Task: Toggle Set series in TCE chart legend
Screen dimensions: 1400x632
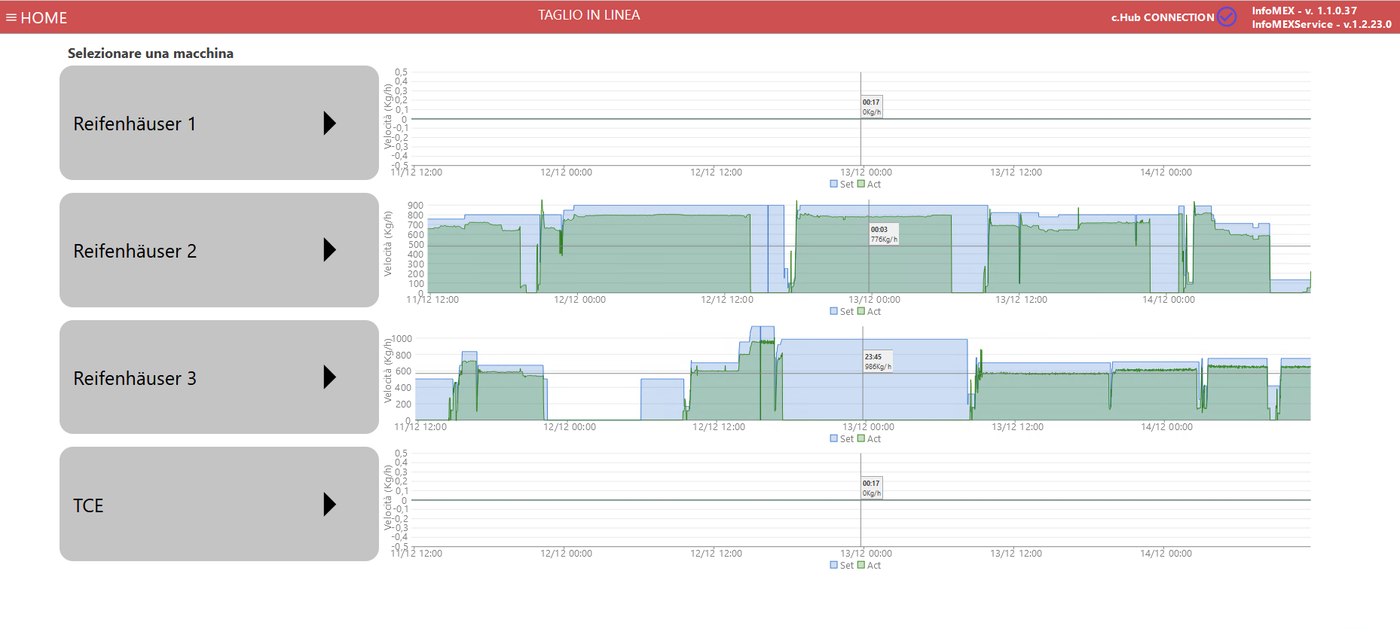Action: (842, 565)
